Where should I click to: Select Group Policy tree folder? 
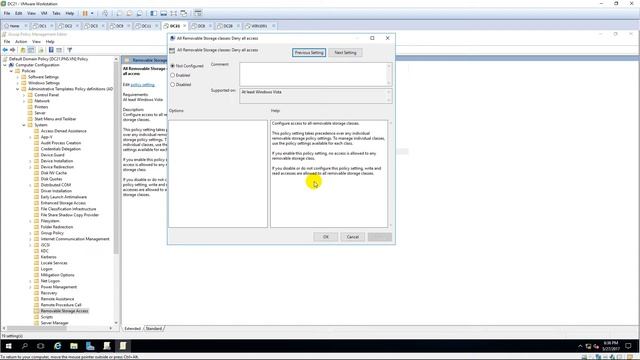(52, 233)
